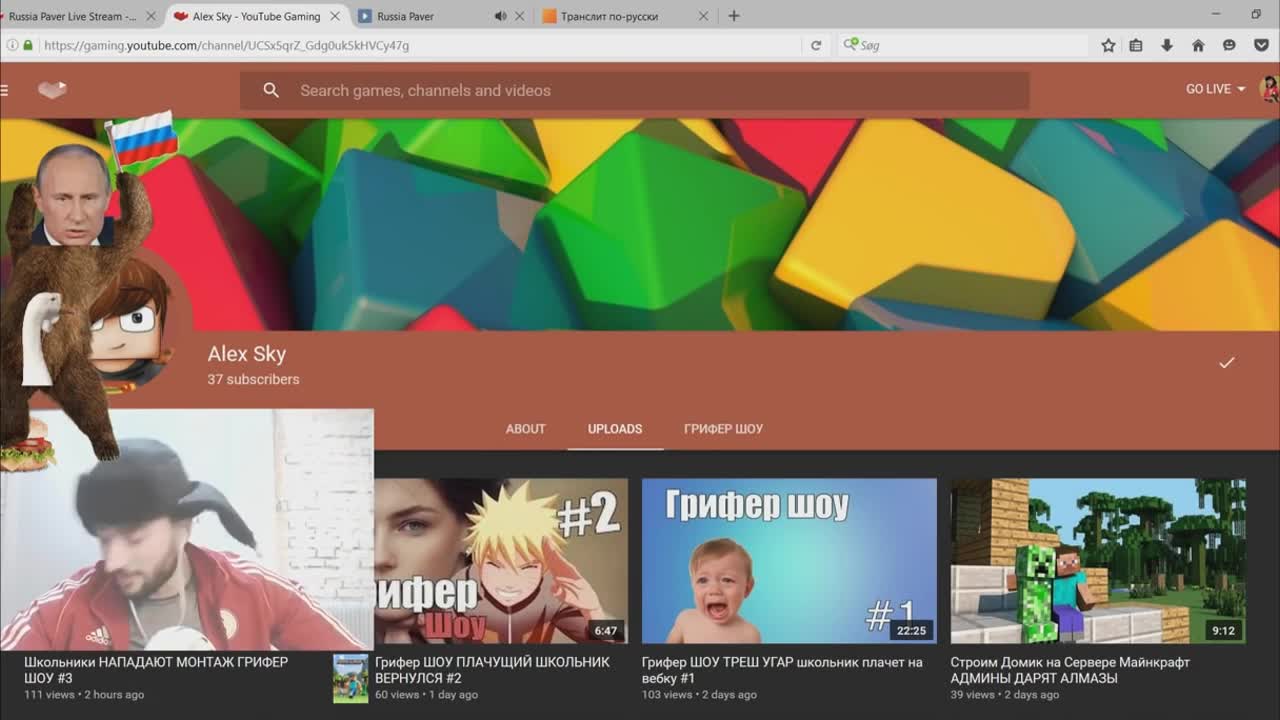The height and width of the screenshot is (720, 1280).
Task: Open the Minecraft creeper video thumbnail
Action: click(x=1098, y=561)
